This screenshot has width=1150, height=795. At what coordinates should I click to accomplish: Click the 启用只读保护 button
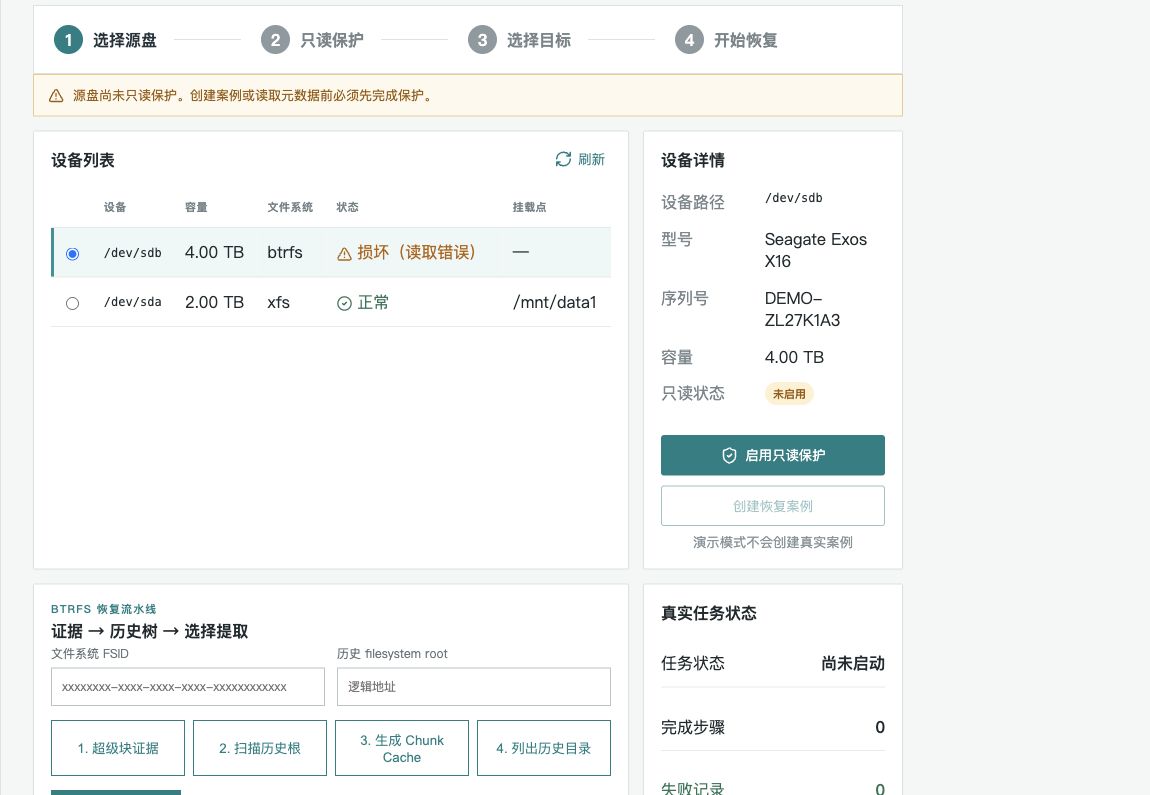[x=772, y=455]
